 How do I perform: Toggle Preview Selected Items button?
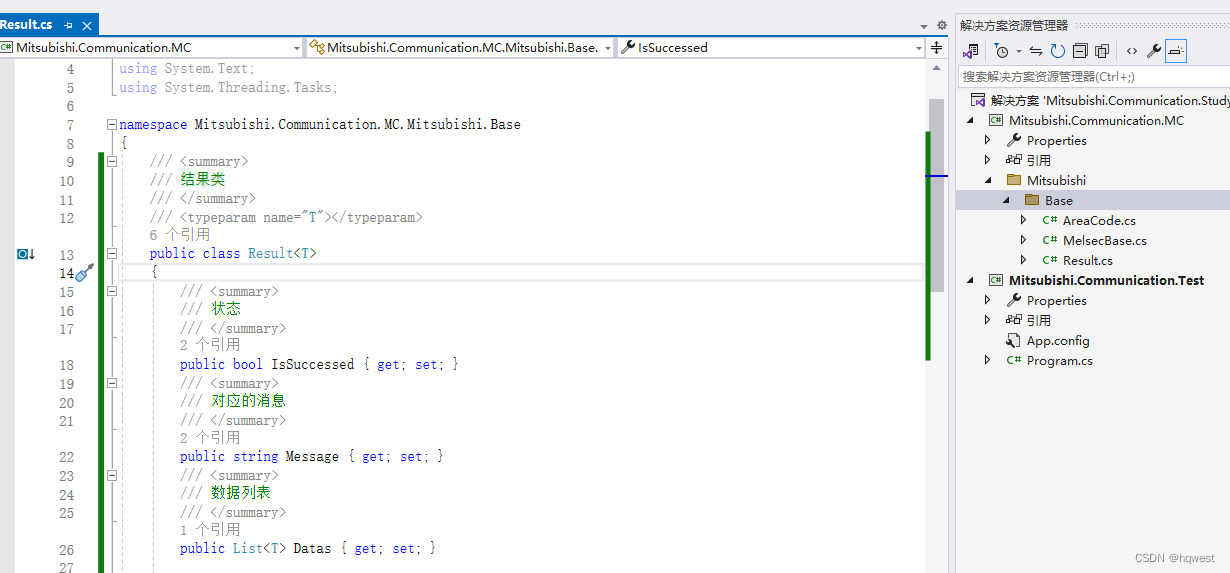[x=1176, y=51]
